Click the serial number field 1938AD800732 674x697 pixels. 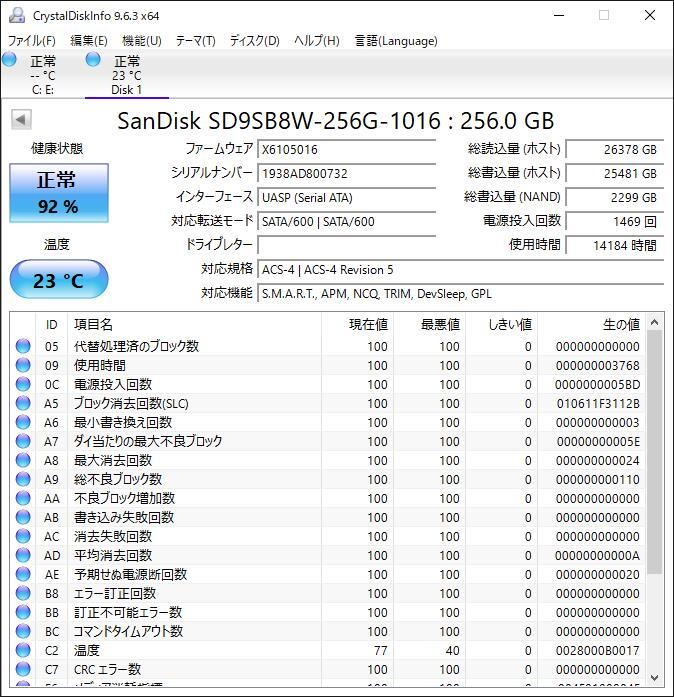347,173
